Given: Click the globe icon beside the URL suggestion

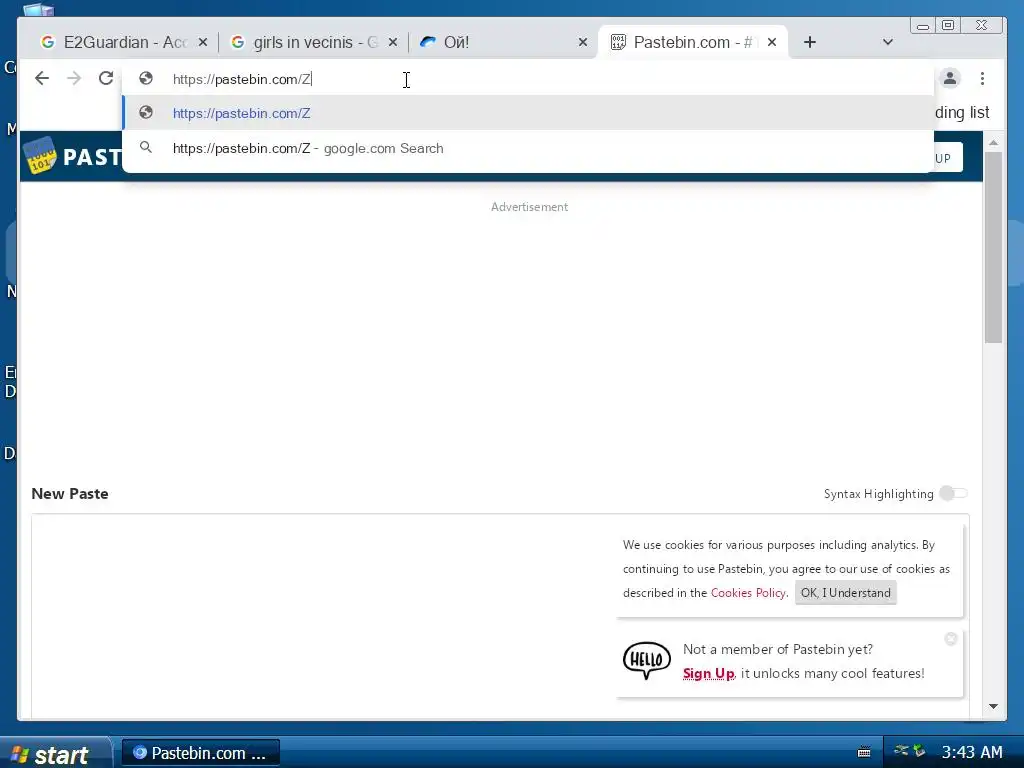Looking at the screenshot, I should click(x=146, y=112).
